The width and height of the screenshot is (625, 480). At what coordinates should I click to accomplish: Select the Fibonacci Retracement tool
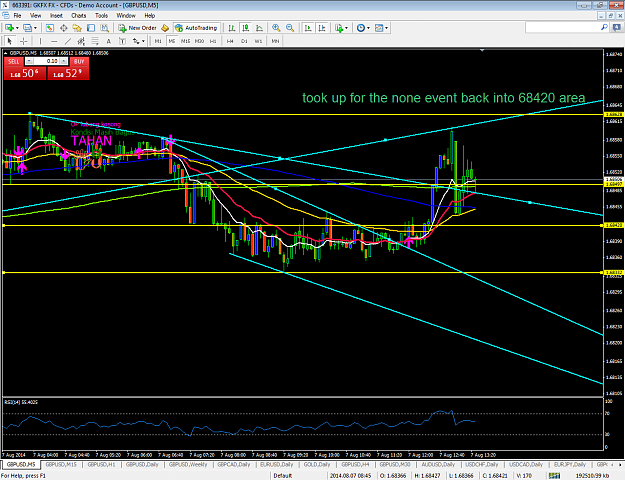pos(95,41)
